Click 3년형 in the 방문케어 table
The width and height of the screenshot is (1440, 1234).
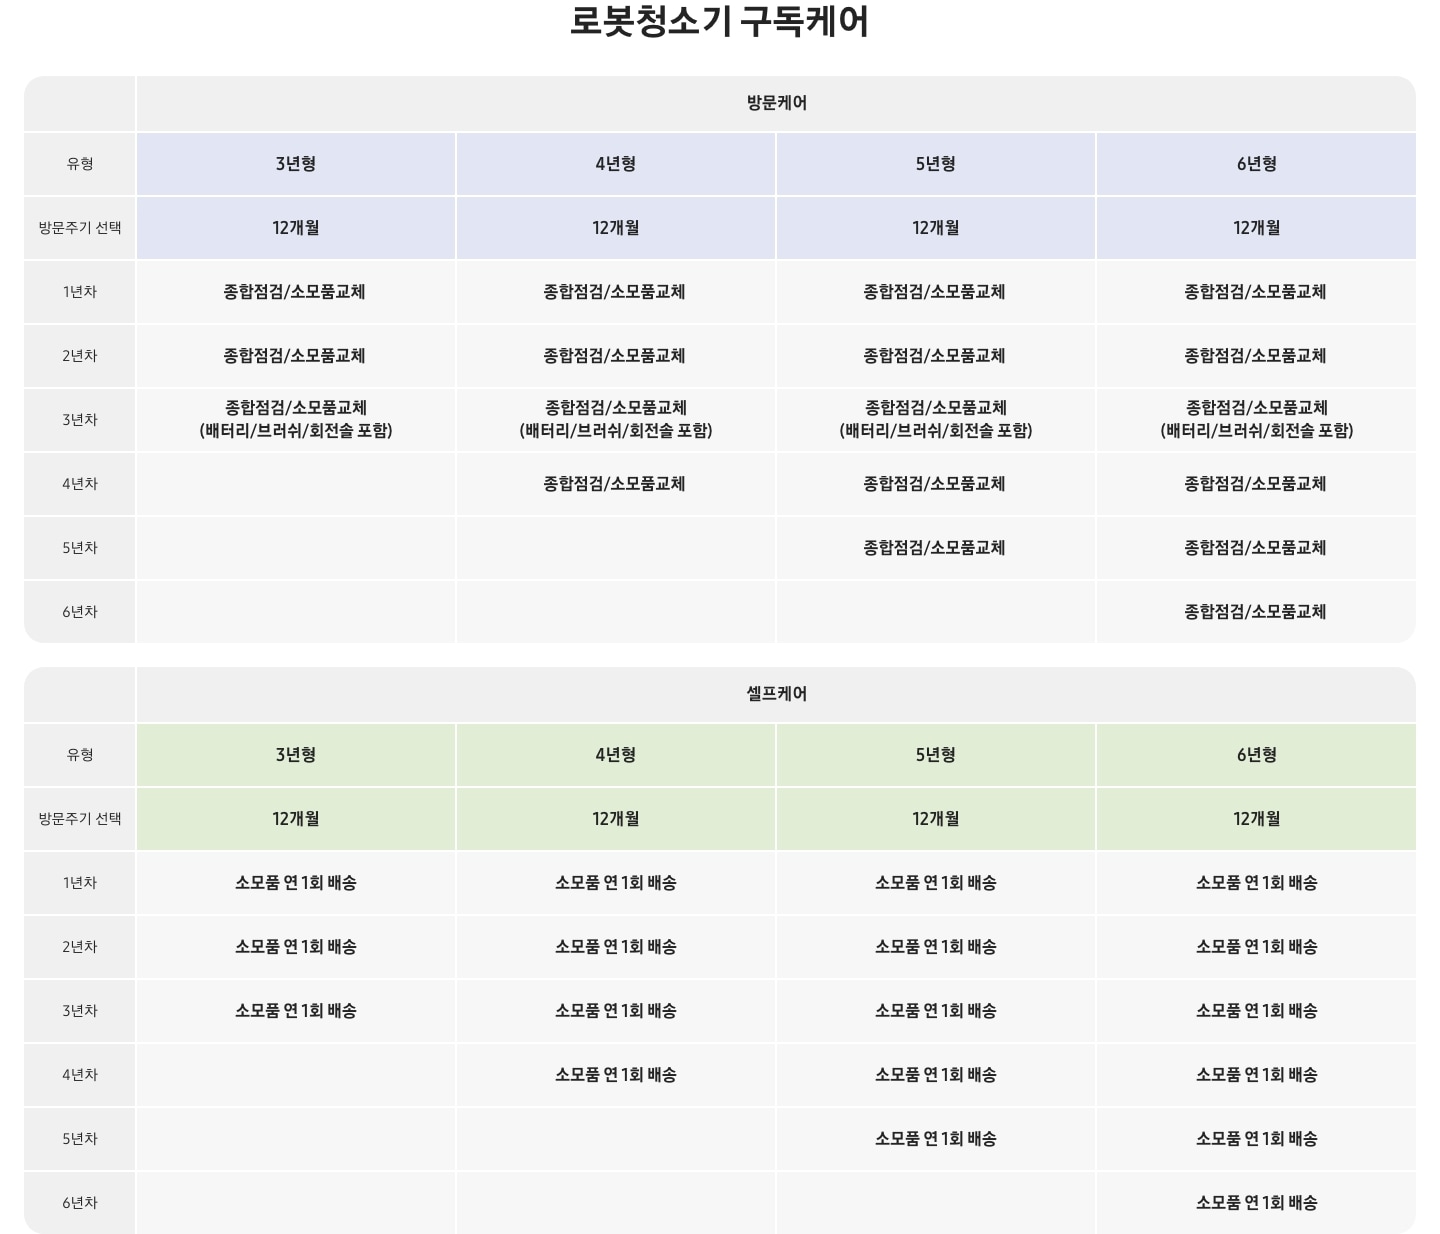[296, 164]
